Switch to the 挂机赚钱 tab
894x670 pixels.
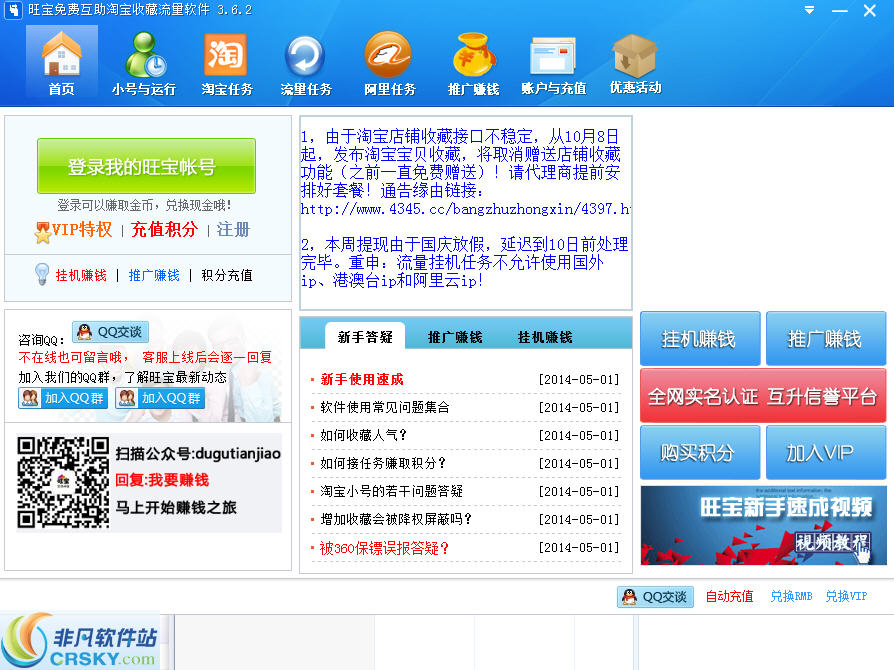[545, 336]
